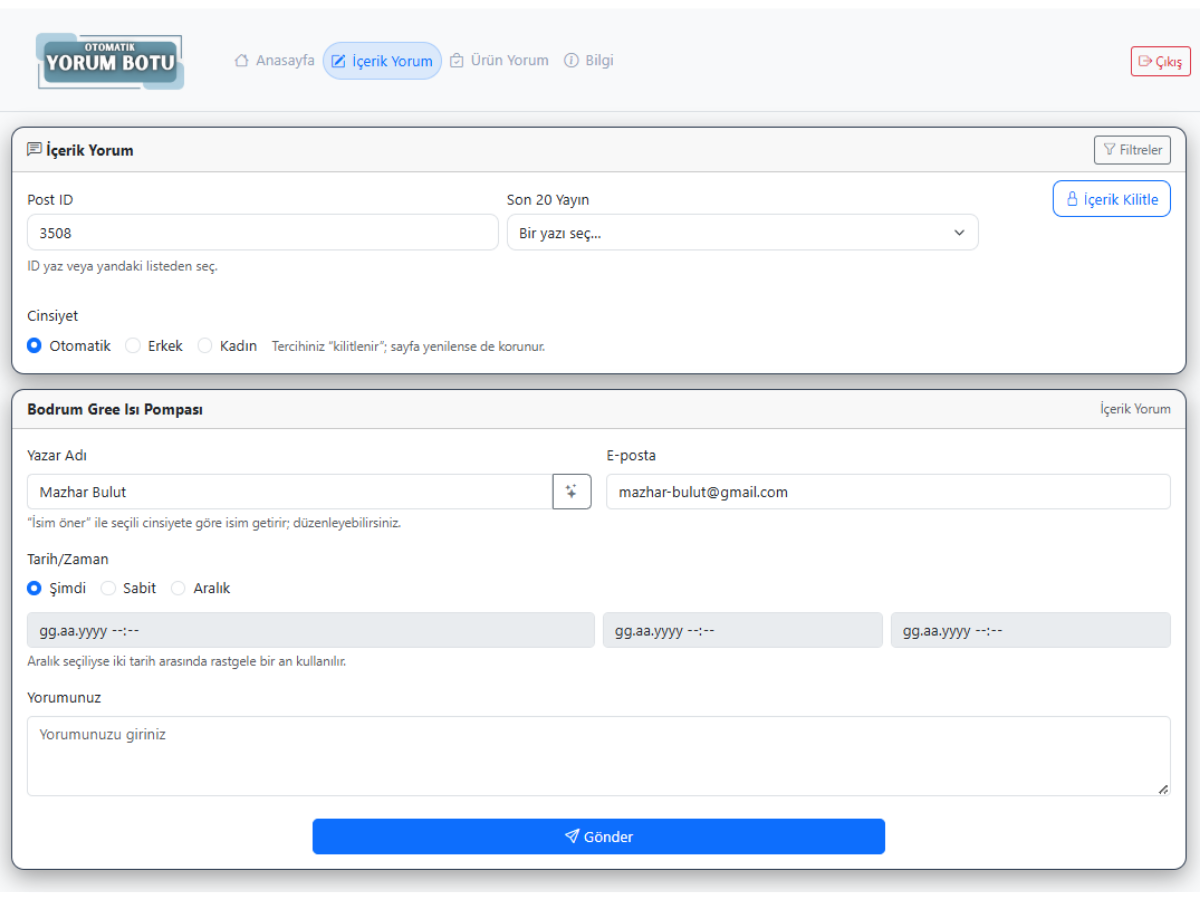Viewport: 1200px width, 900px height.
Task: Click the comment icon beside İçerik Yorum heading
Action: (34, 149)
